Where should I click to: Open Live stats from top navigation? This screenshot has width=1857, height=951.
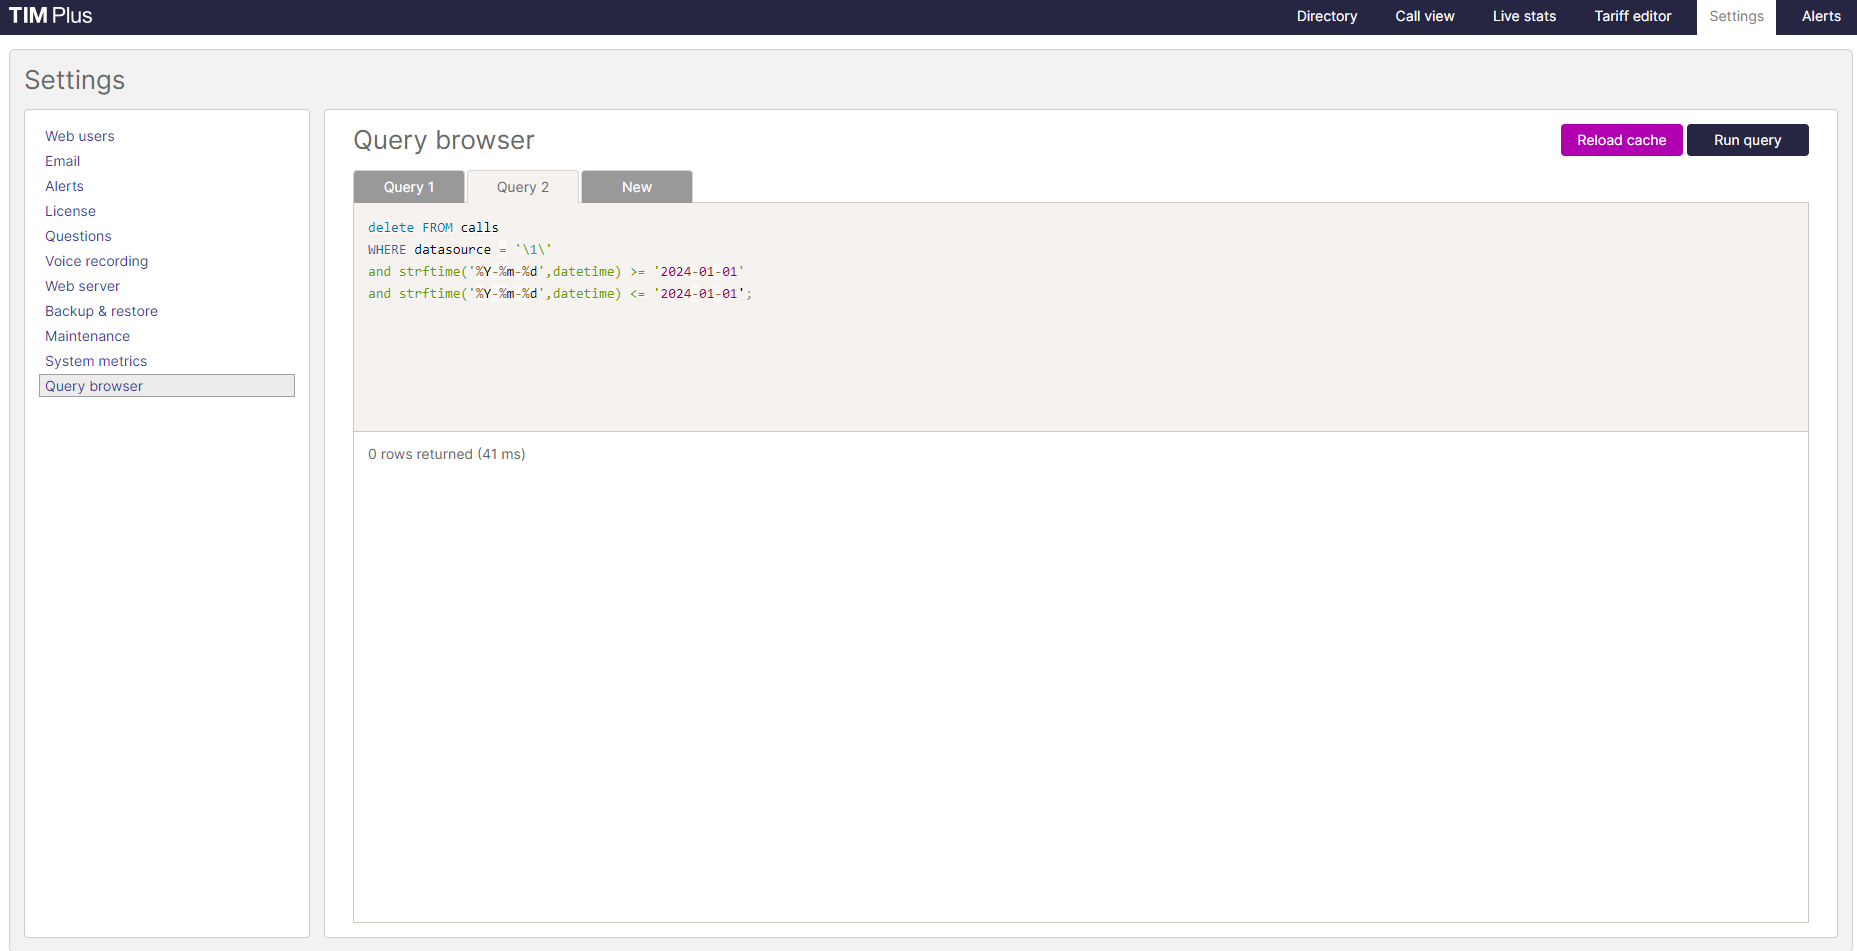pos(1523,16)
